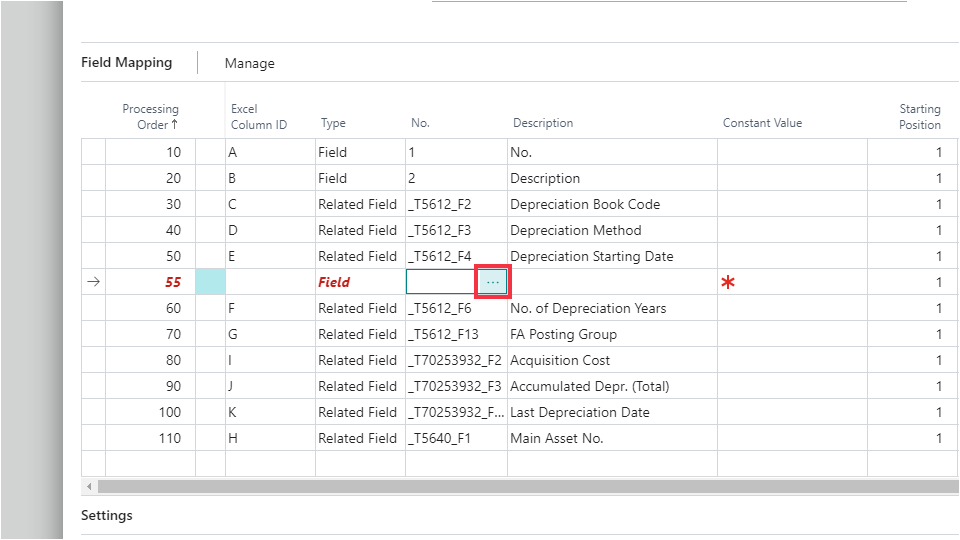Viewport: 960px width, 540px height.
Task: Click the horizontal scrollbar track
Action: [528, 487]
